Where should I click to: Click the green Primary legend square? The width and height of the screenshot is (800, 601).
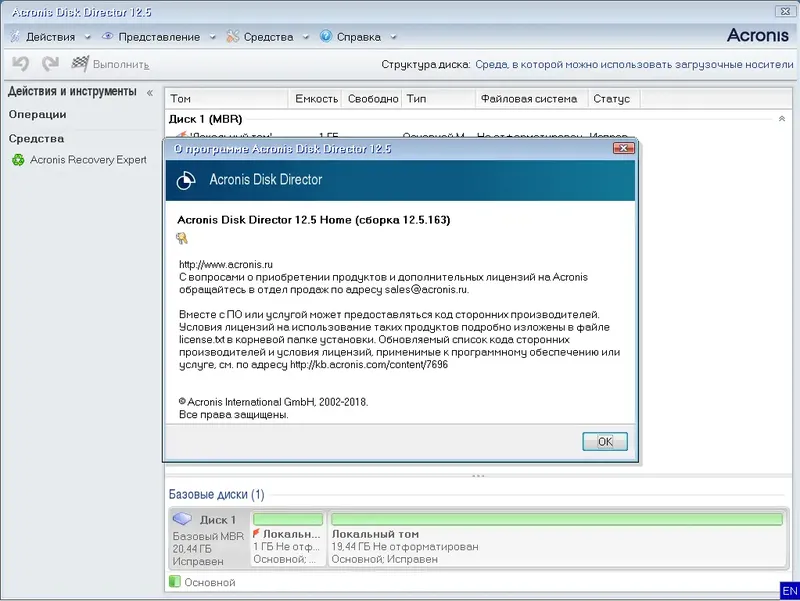[x=174, y=582]
